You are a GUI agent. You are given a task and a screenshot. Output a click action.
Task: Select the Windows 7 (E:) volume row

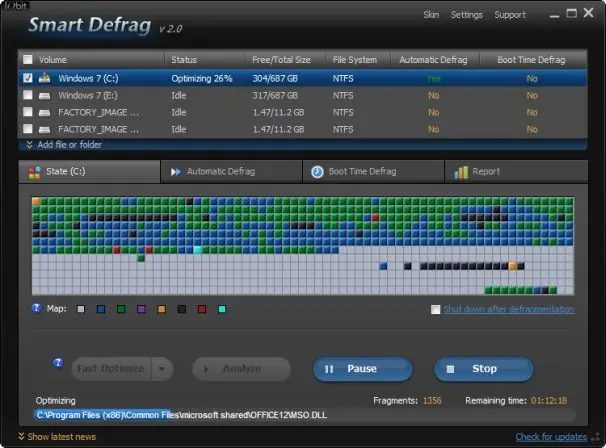[x=303, y=95]
